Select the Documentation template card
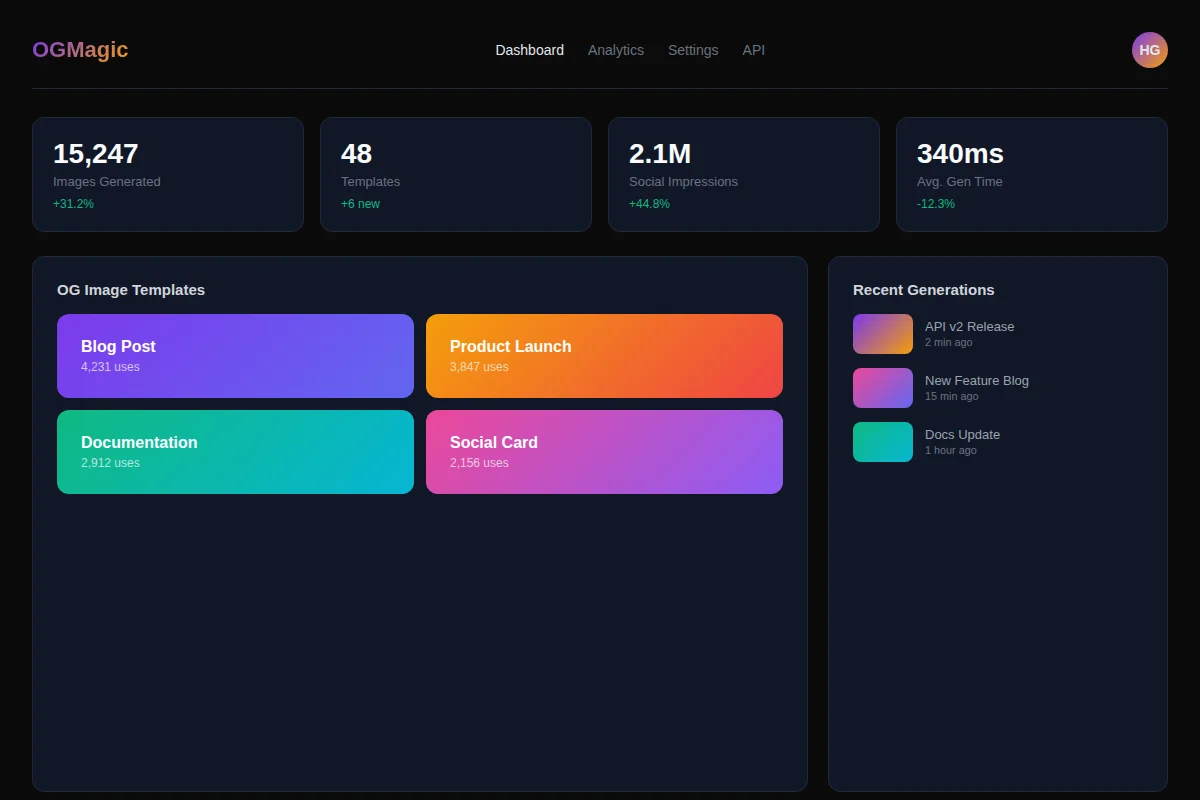The height and width of the screenshot is (800, 1200). click(235, 452)
